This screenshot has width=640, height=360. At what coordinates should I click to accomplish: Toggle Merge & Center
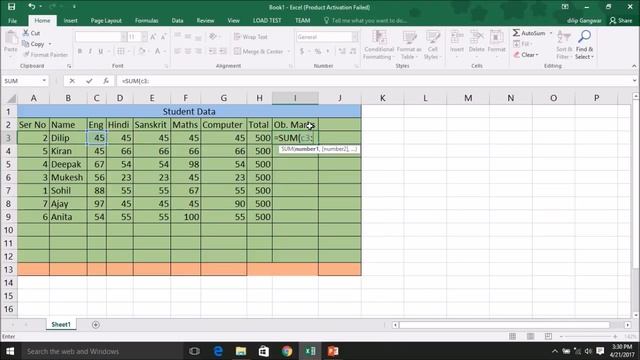(258, 51)
